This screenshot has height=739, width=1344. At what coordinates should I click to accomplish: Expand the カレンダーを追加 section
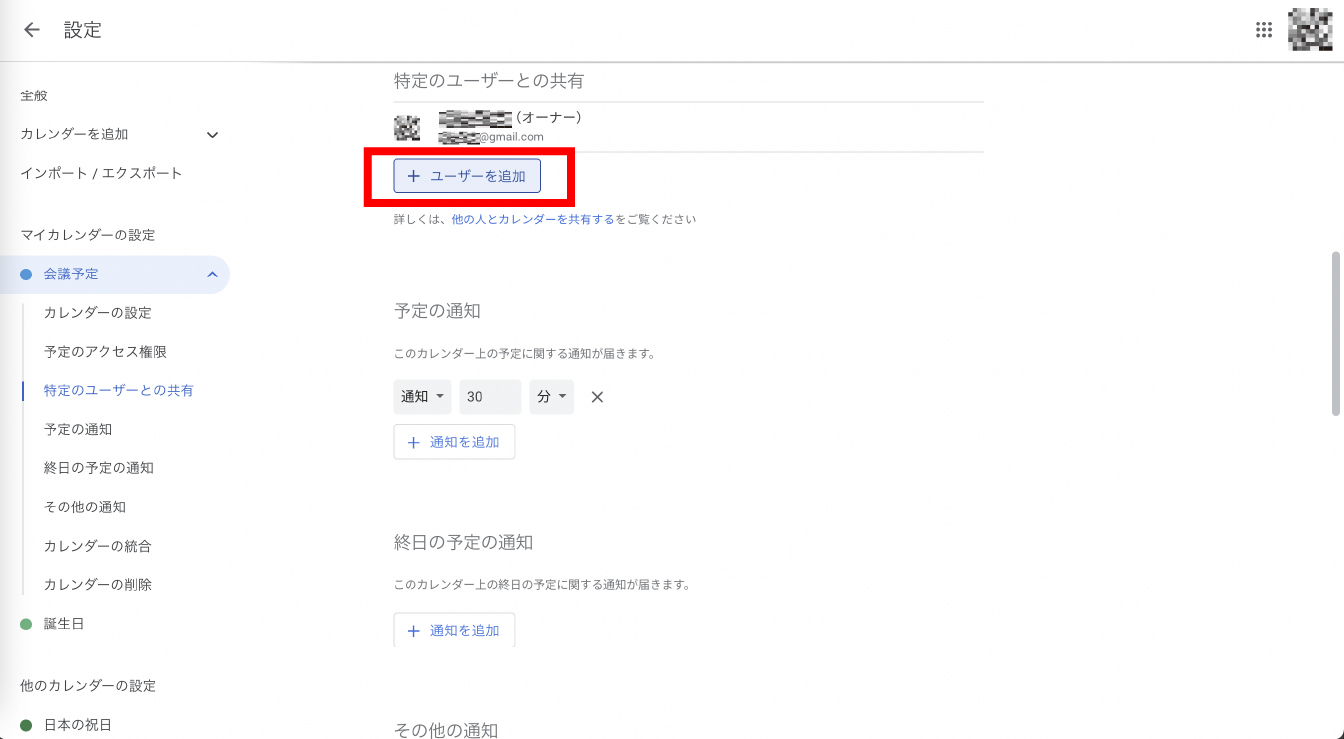click(x=212, y=135)
